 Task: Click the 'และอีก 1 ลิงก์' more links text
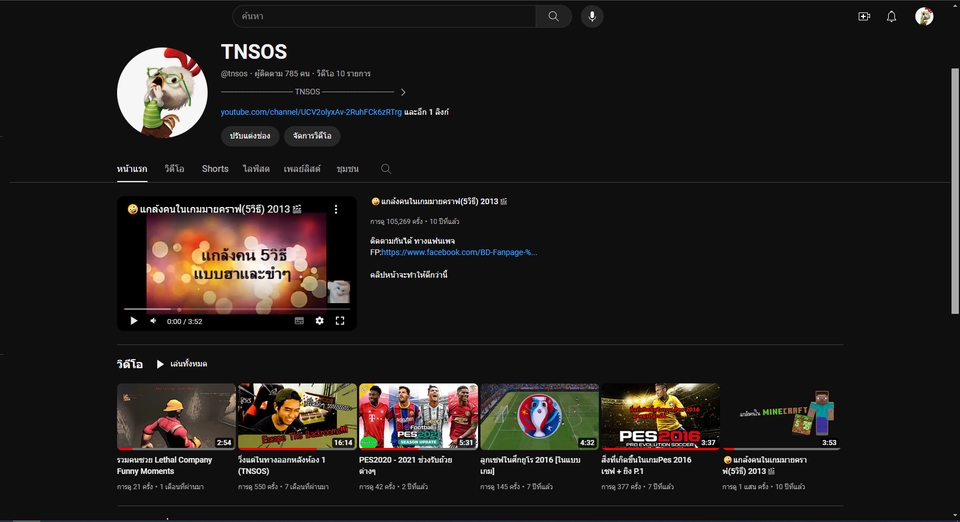(x=426, y=112)
